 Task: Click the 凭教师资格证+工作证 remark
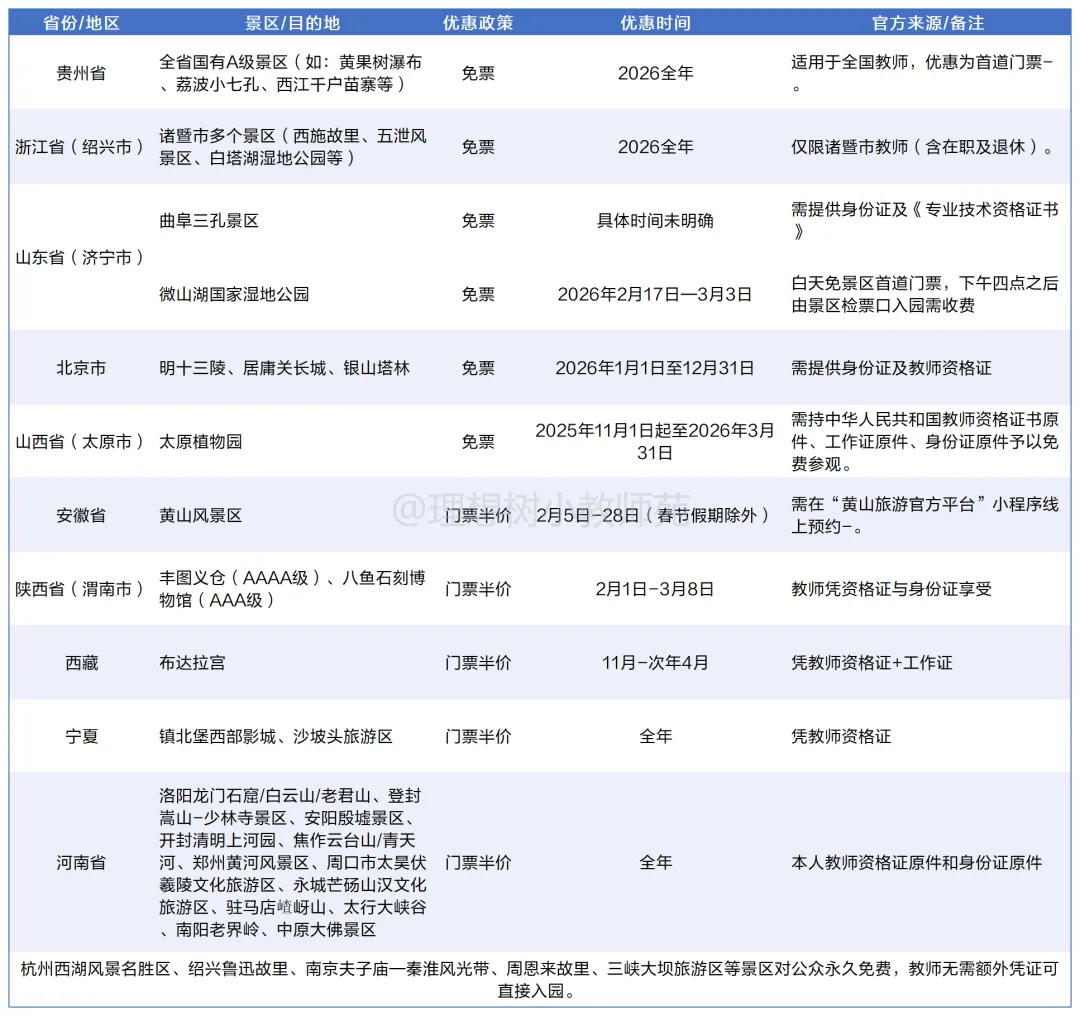point(871,663)
